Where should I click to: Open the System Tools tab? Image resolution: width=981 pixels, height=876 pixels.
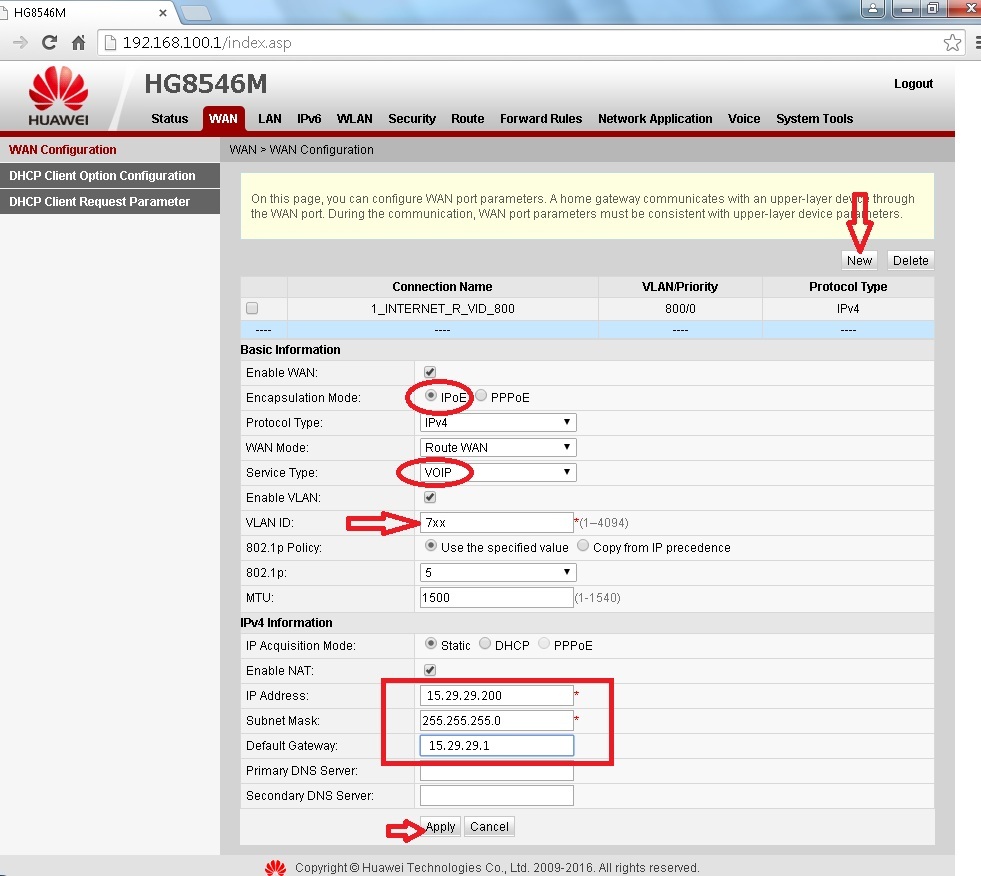tap(814, 118)
